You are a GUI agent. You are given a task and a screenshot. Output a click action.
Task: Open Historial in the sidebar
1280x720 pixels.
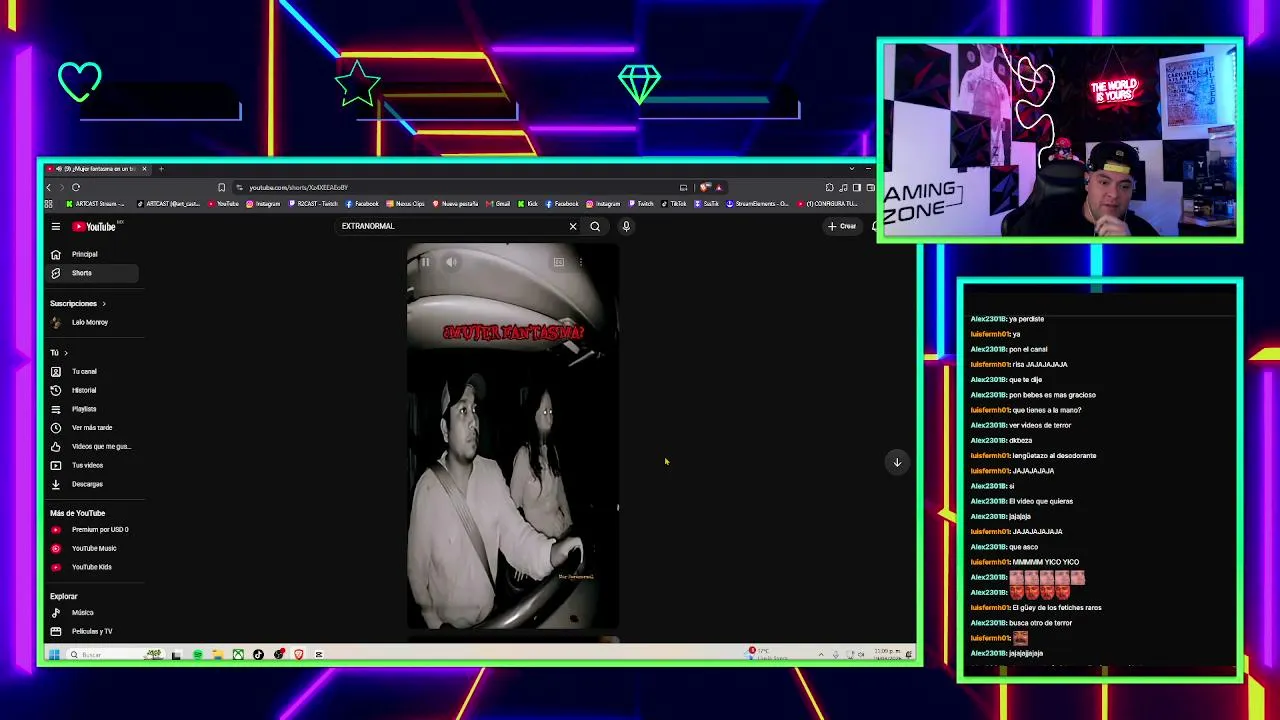click(x=92, y=390)
